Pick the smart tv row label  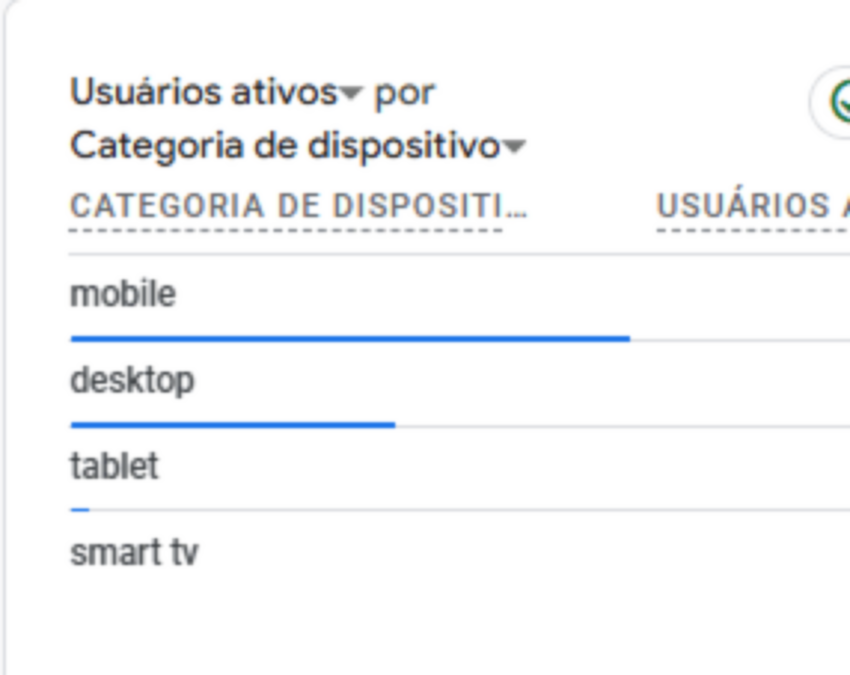click(134, 552)
